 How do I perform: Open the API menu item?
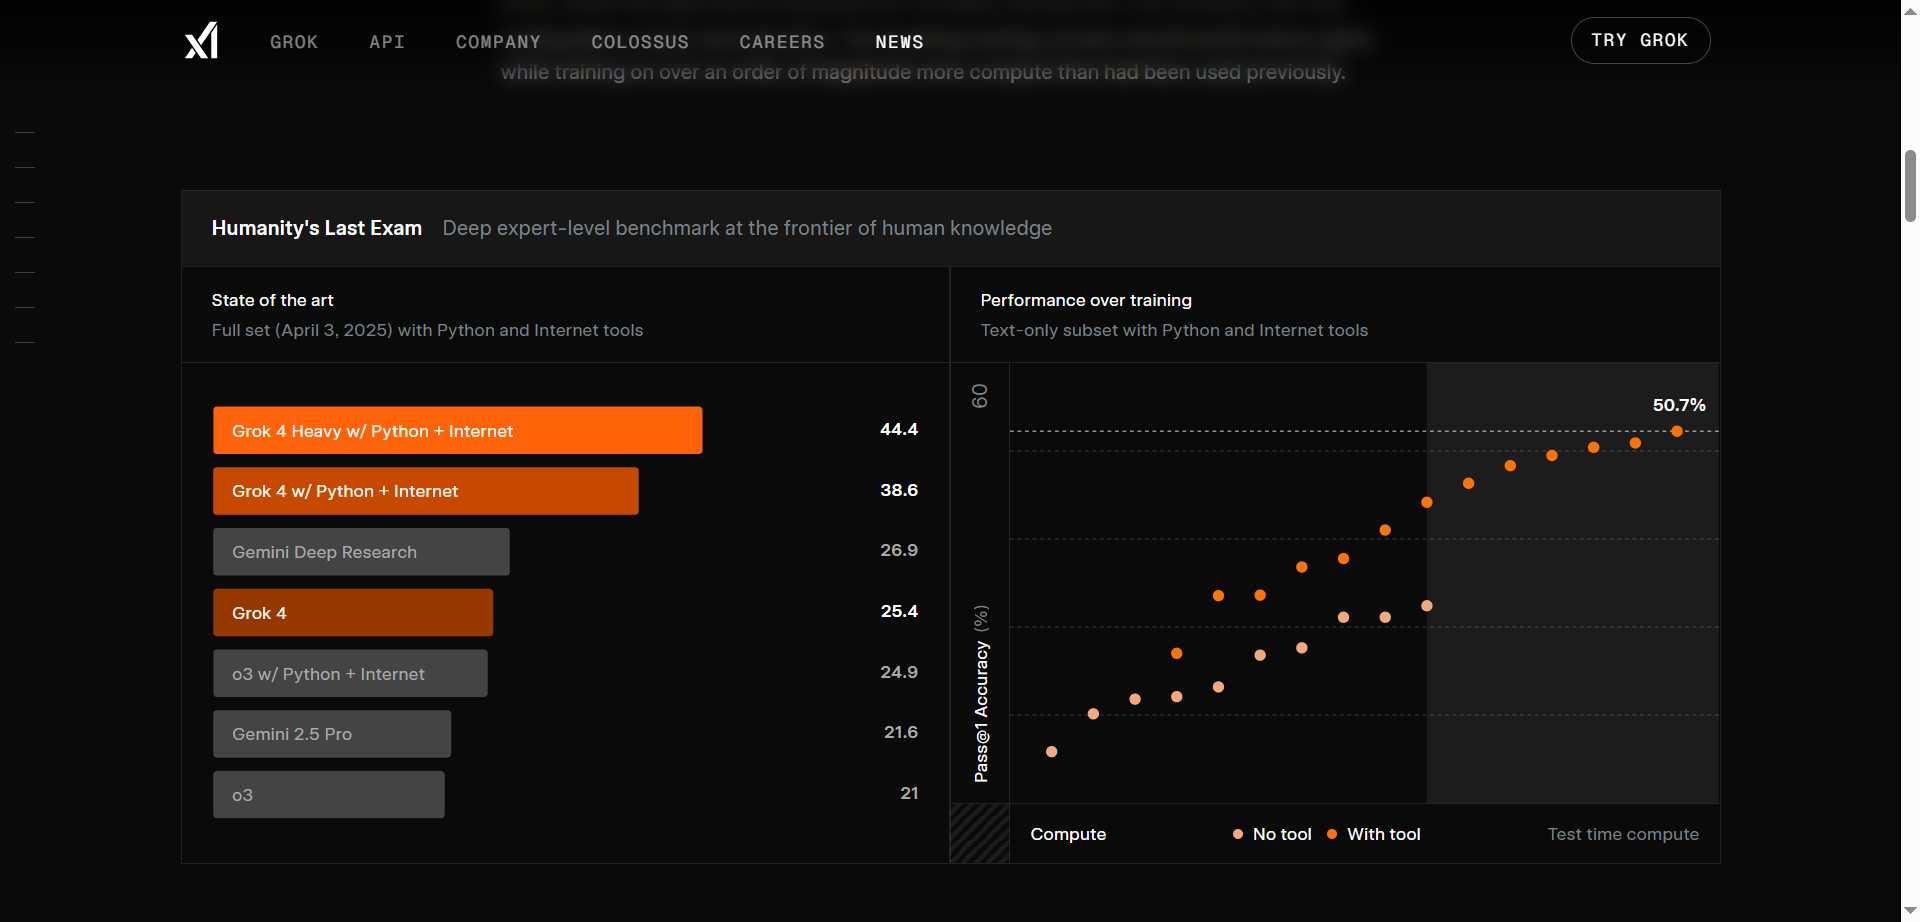387,42
